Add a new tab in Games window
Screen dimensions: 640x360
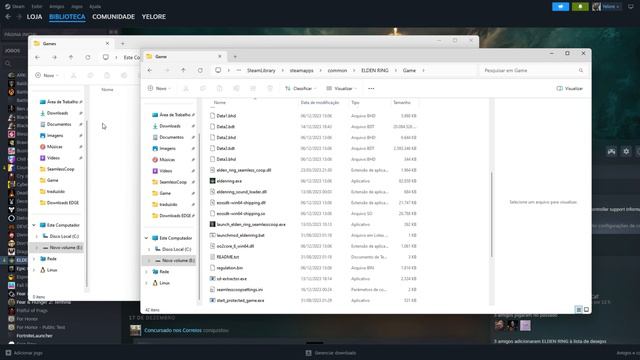tap(122, 44)
